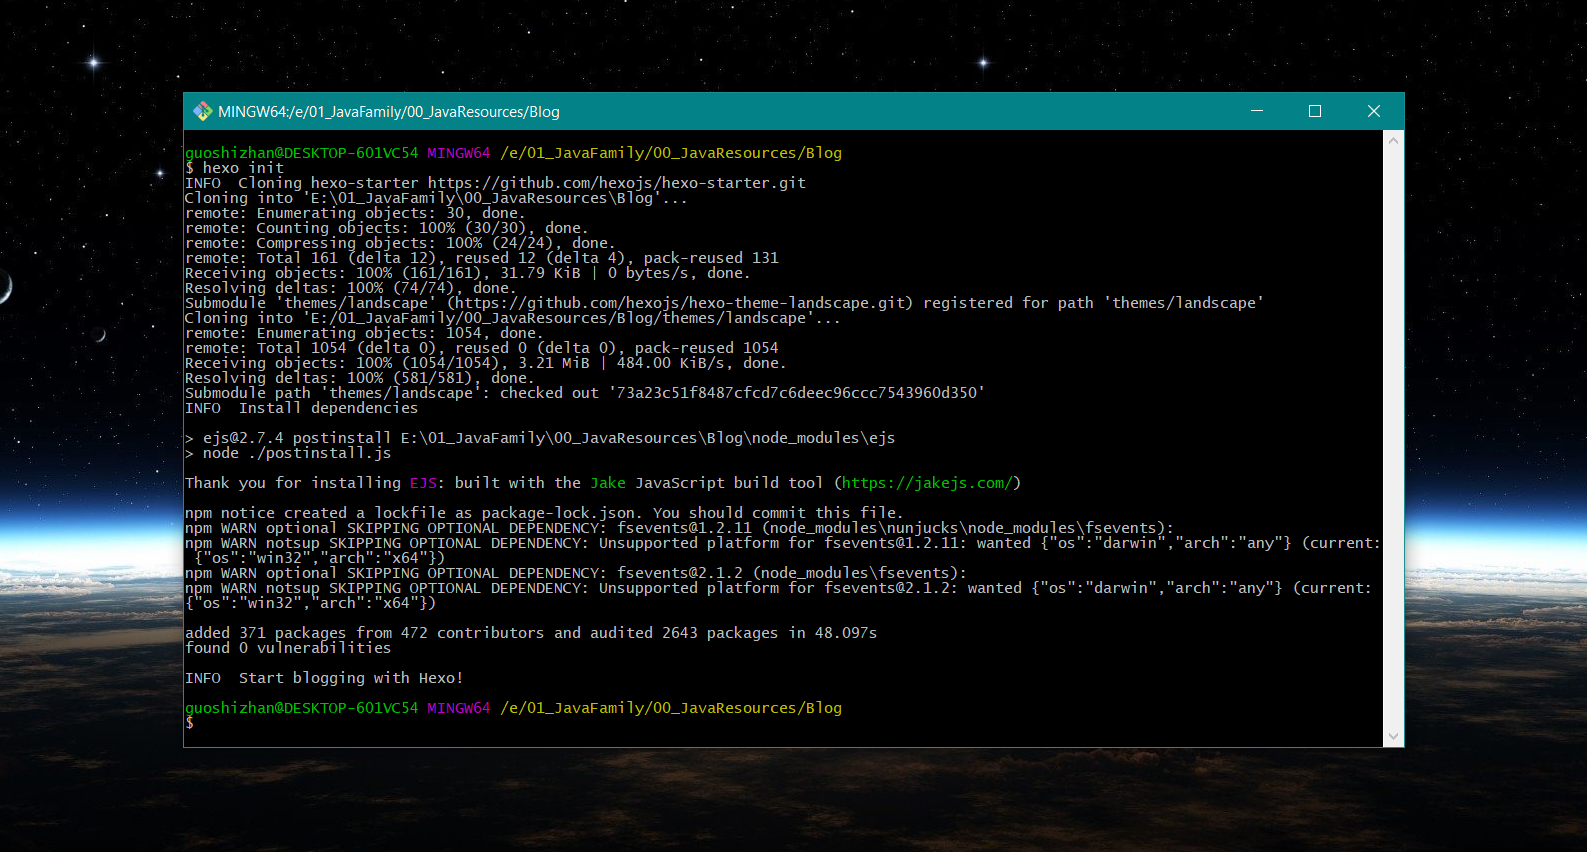Screen dimensions: 1587x852
Task: Click the Git Bash icon in title bar
Action: point(202,111)
